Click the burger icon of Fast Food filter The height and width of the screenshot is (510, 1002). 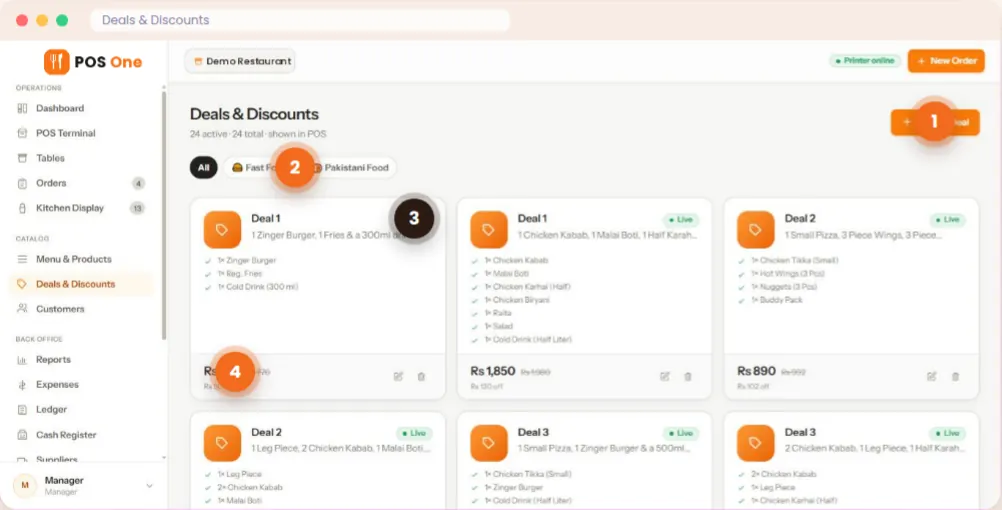click(237, 167)
